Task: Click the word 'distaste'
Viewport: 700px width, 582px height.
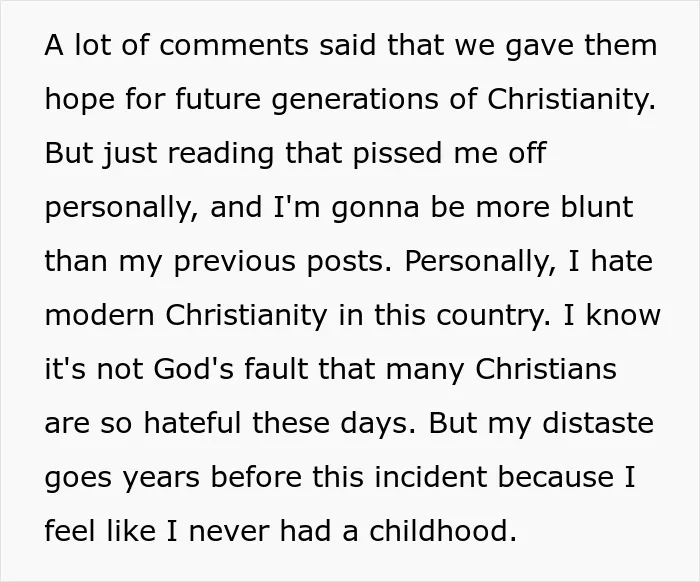Action: coord(598,423)
